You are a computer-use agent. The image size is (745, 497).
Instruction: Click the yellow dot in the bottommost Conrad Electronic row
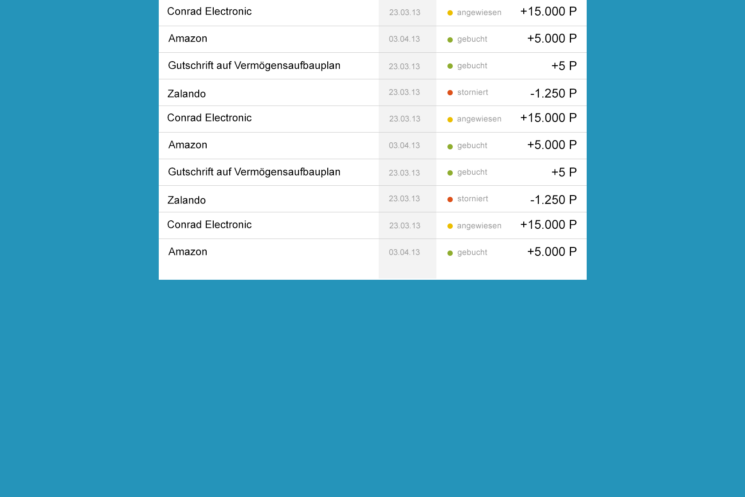[x=450, y=226]
